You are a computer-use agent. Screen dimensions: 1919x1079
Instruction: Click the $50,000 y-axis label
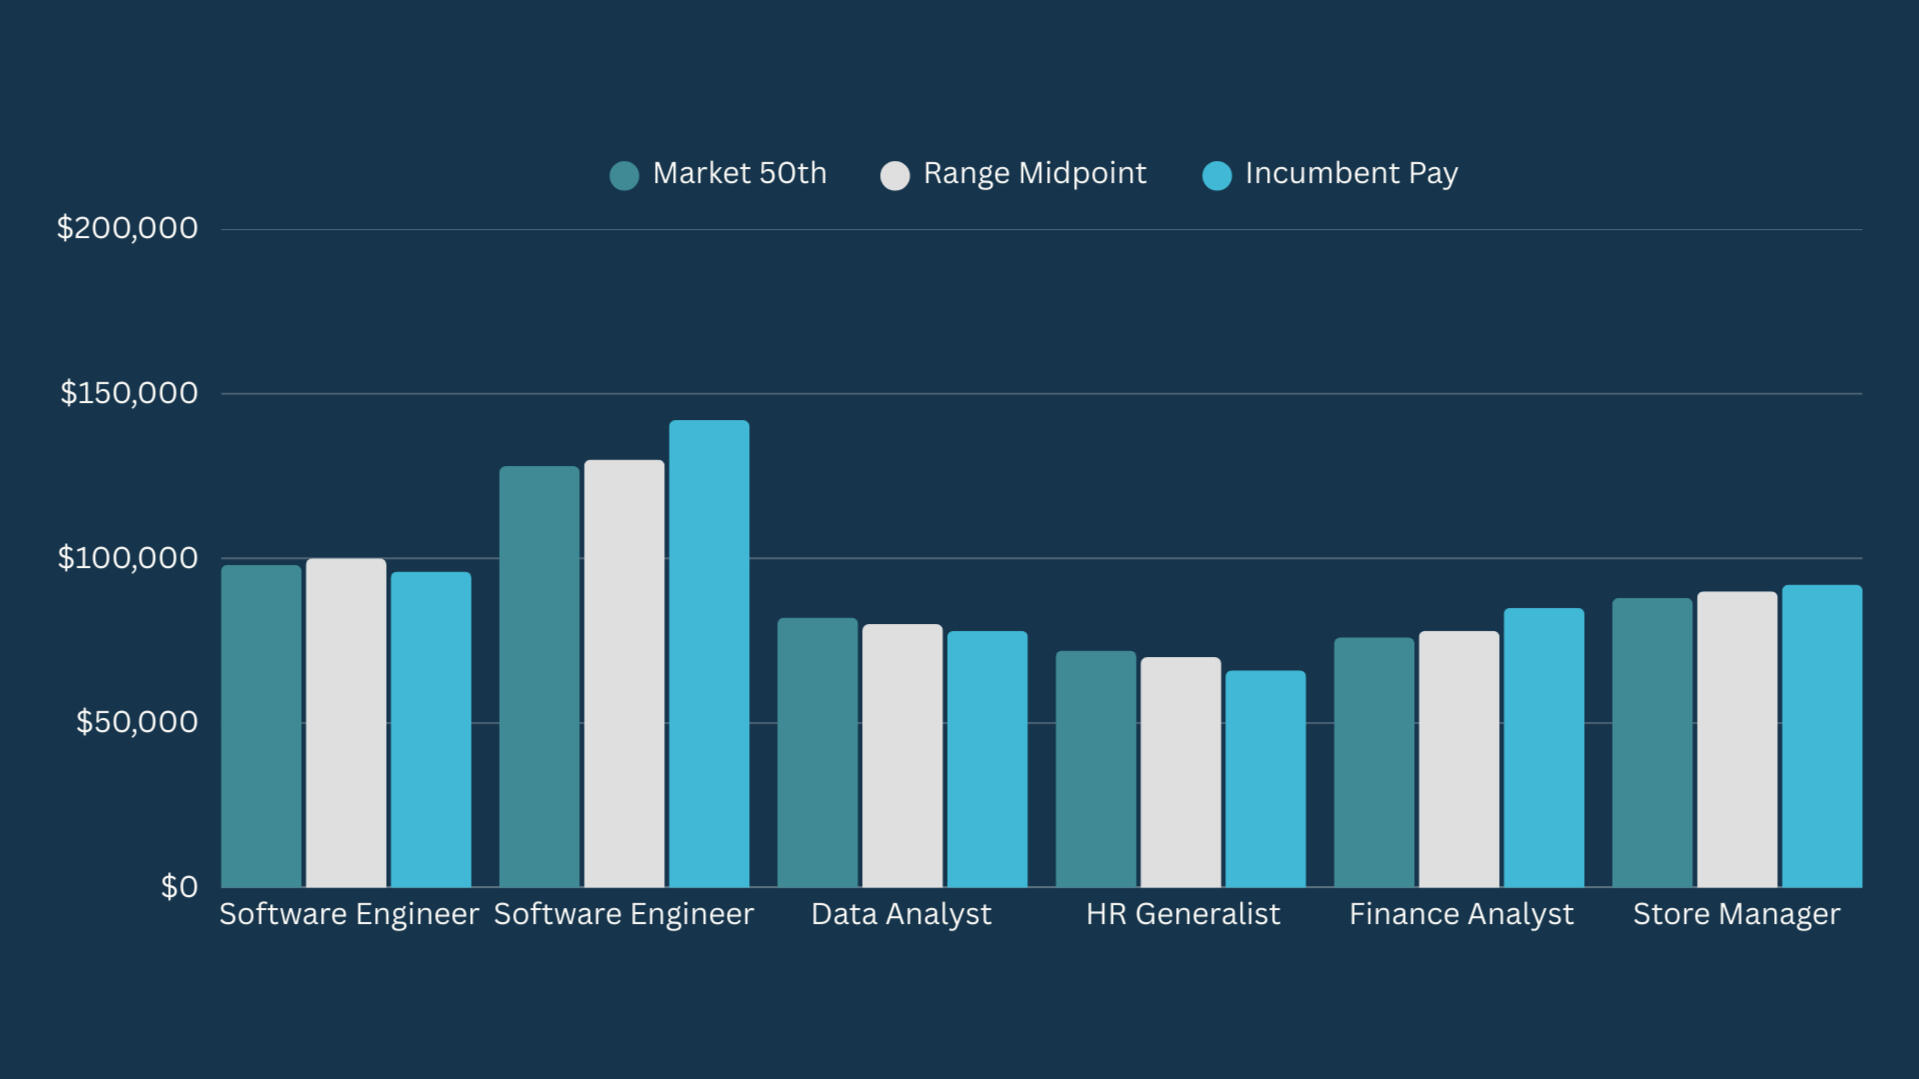(137, 722)
